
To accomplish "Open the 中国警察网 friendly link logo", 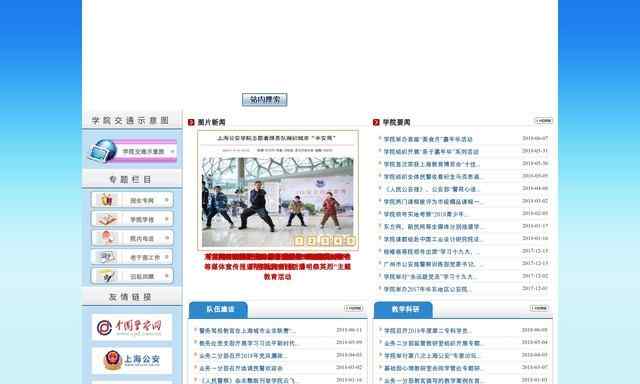I will [x=132, y=327].
